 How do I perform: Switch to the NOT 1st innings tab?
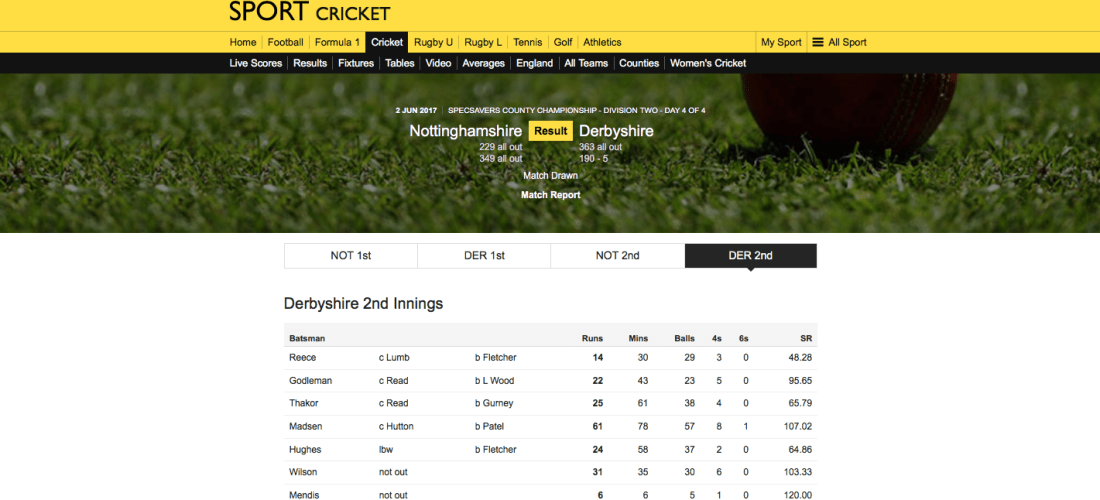350,256
